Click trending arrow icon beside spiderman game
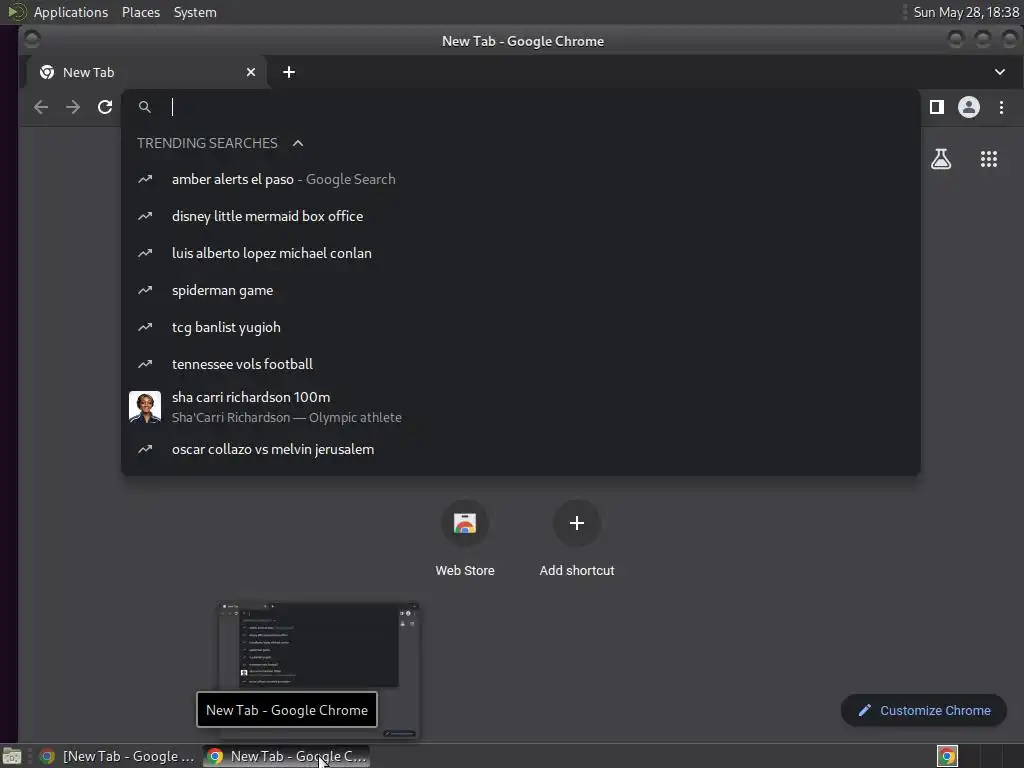The width and height of the screenshot is (1024, 768). pyautogui.click(x=145, y=291)
